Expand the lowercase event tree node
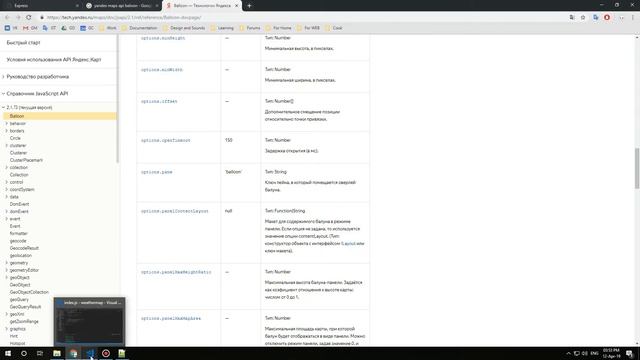 (7, 219)
